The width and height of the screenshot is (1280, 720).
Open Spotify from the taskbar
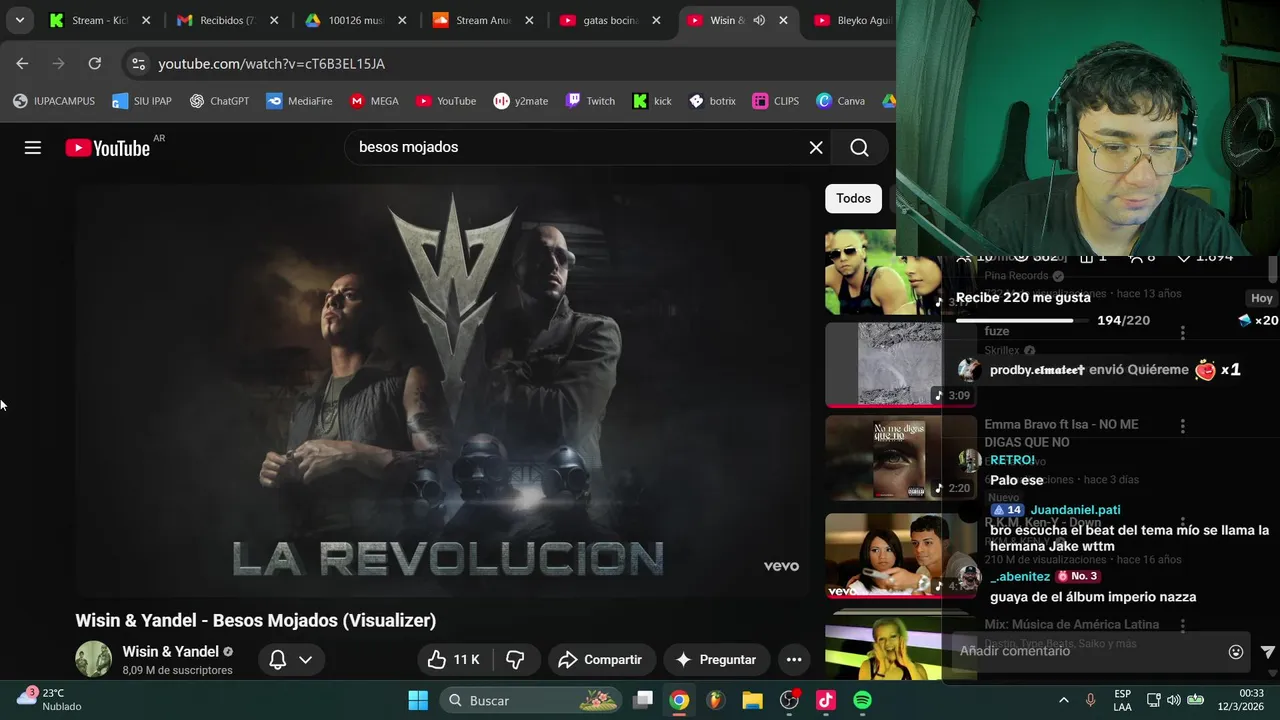862,700
